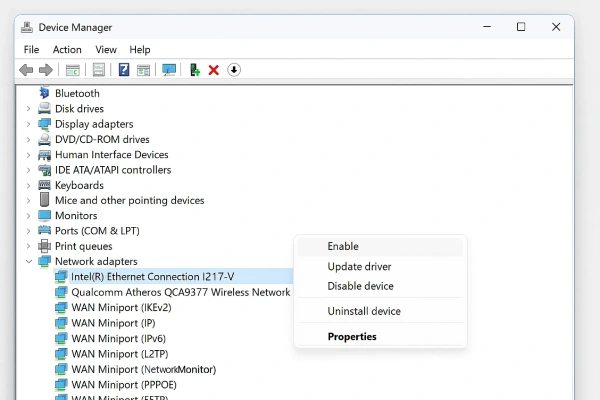Select WAN Miniport (L2TP)
600x400 pixels.
pos(120,354)
